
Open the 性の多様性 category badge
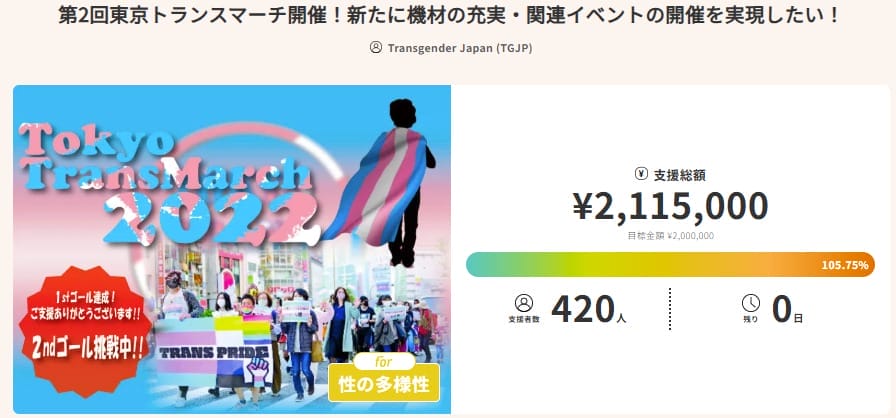(384, 383)
